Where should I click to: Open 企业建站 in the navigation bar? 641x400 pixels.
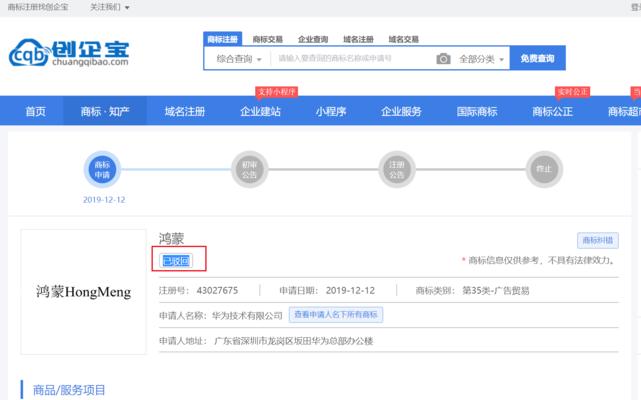pos(260,111)
